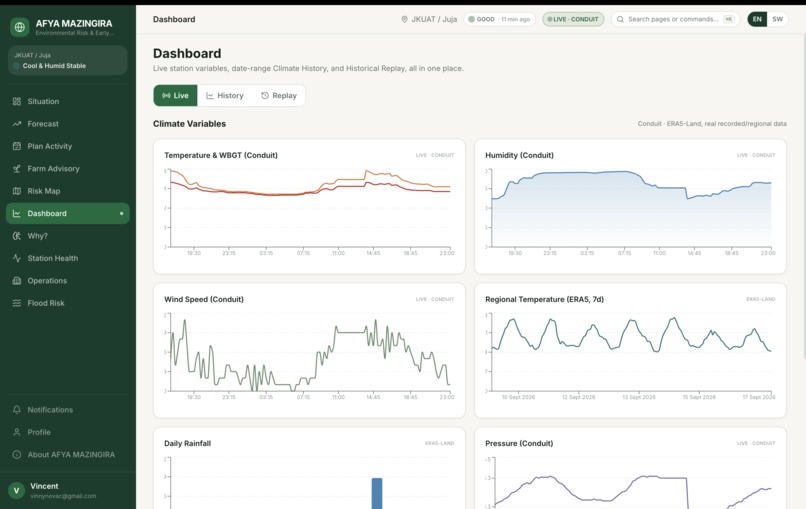
Task: Click the Situation sidebar icon
Action: [x=17, y=101]
